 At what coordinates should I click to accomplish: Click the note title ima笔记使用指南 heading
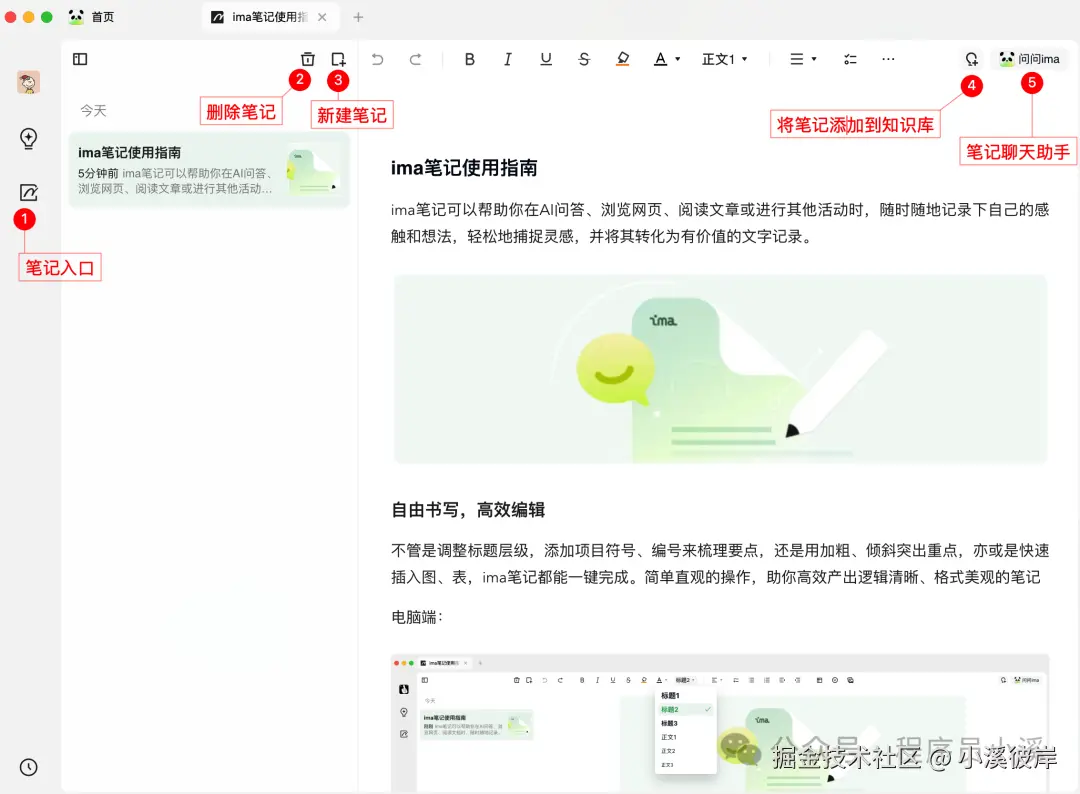pos(464,168)
